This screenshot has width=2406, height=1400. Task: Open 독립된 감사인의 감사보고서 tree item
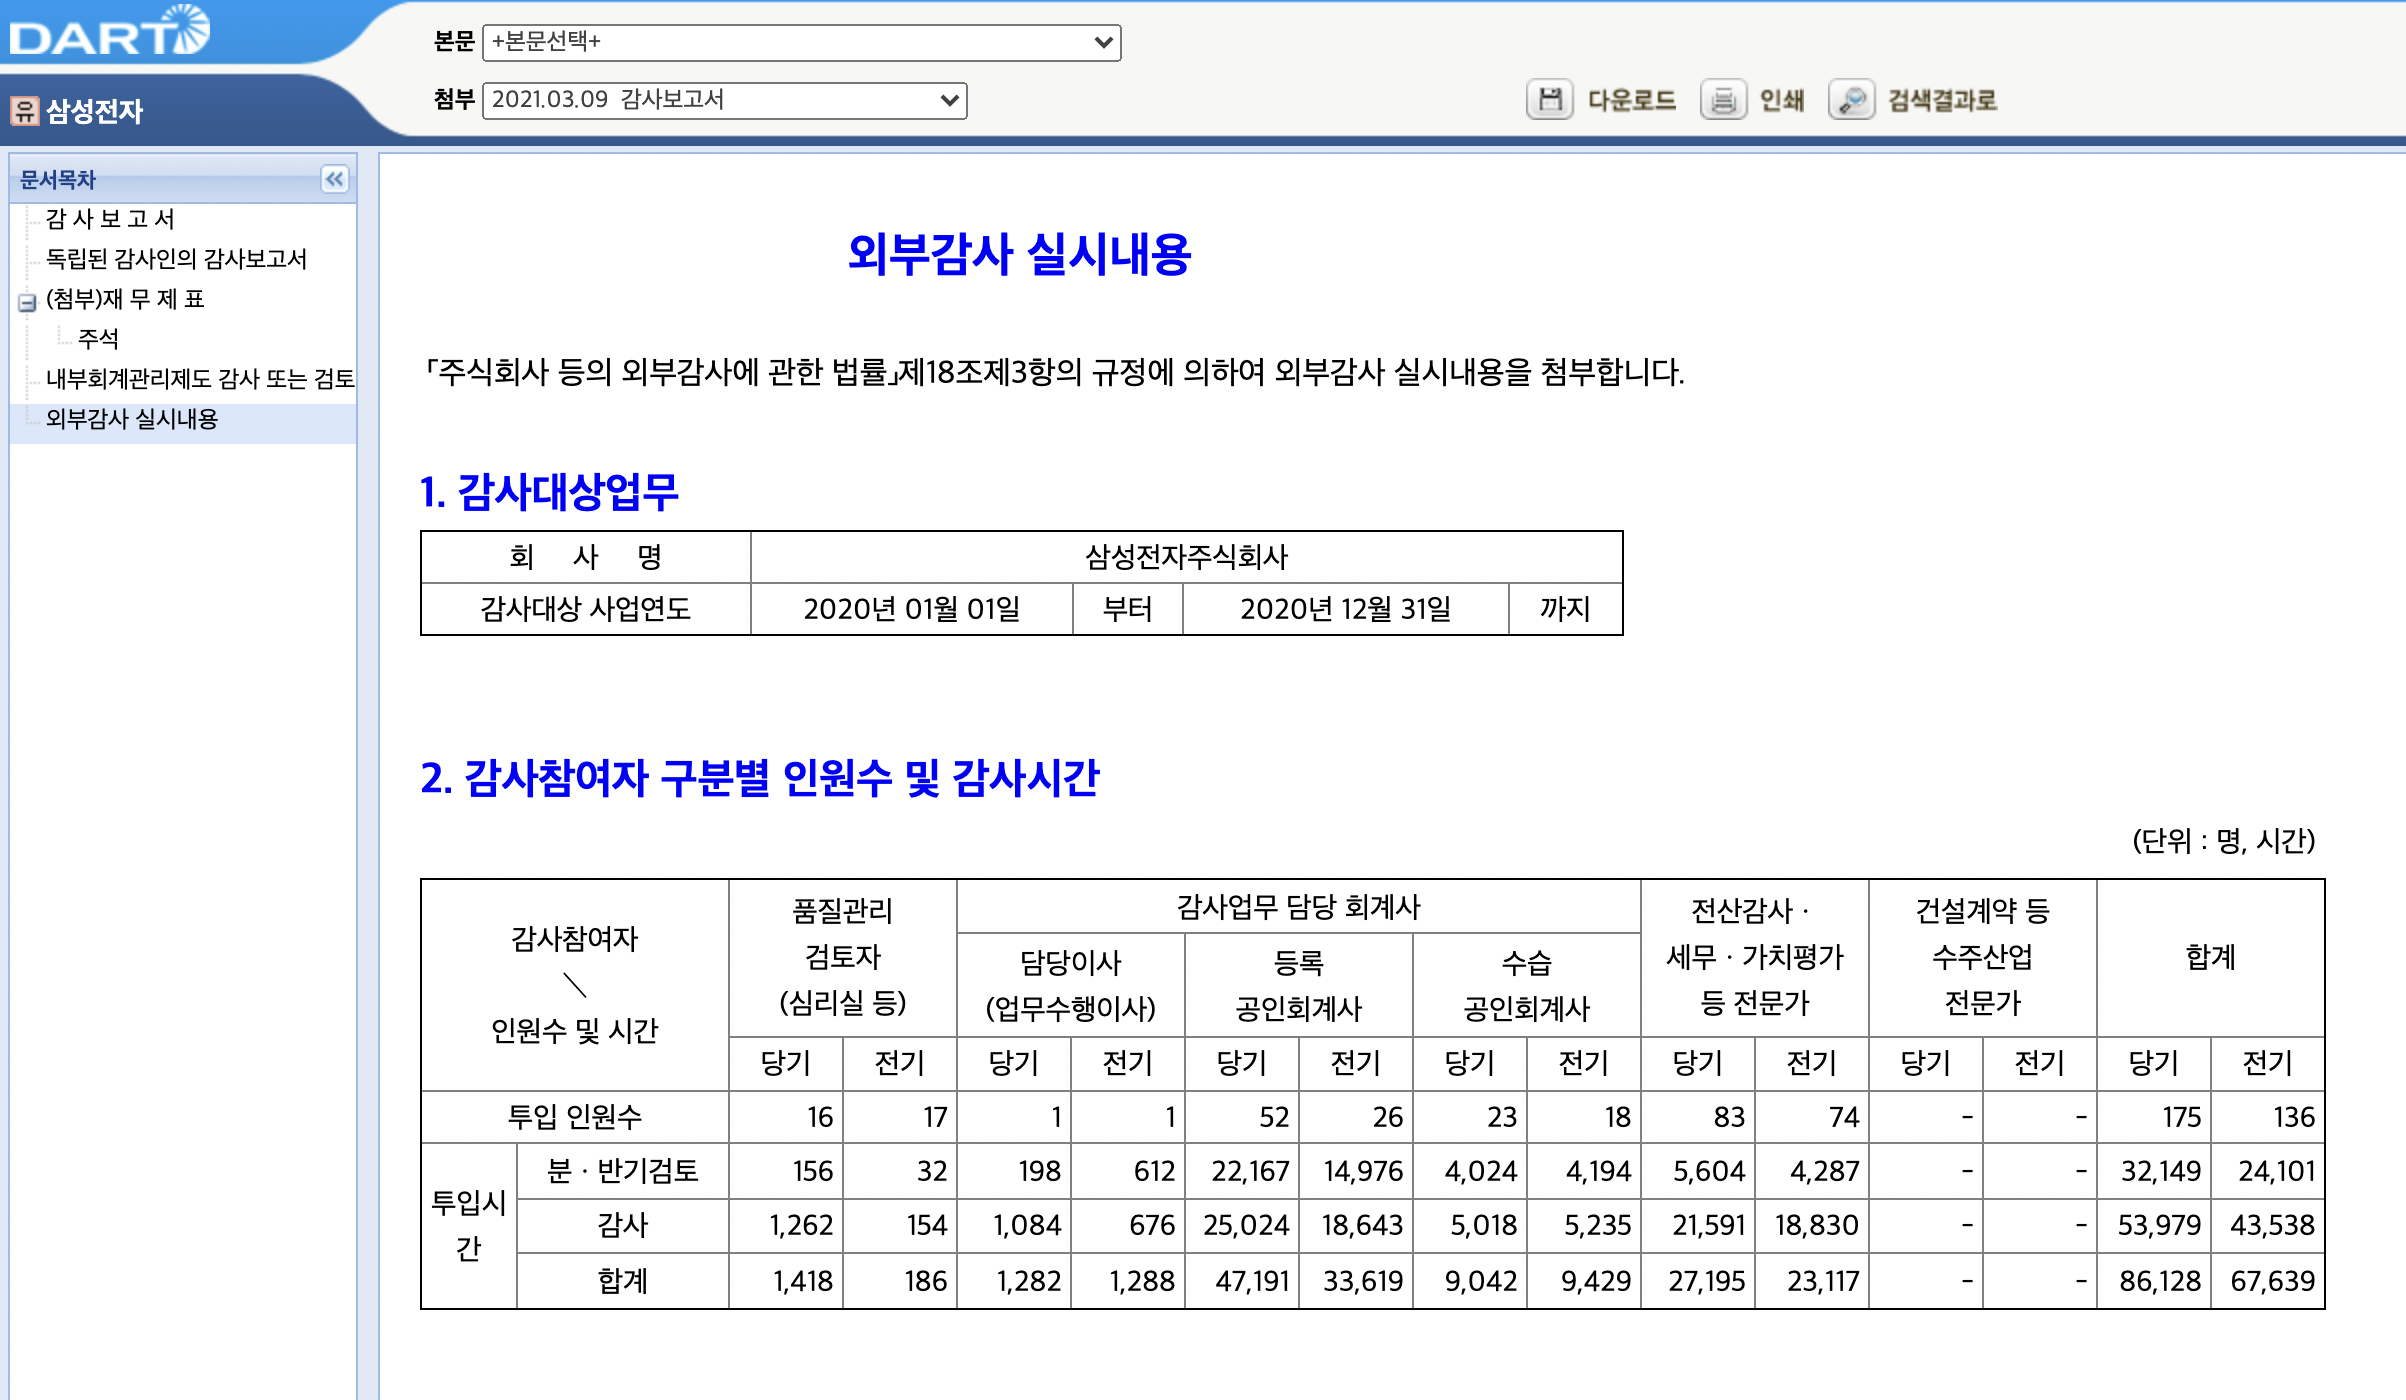(x=176, y=259)
